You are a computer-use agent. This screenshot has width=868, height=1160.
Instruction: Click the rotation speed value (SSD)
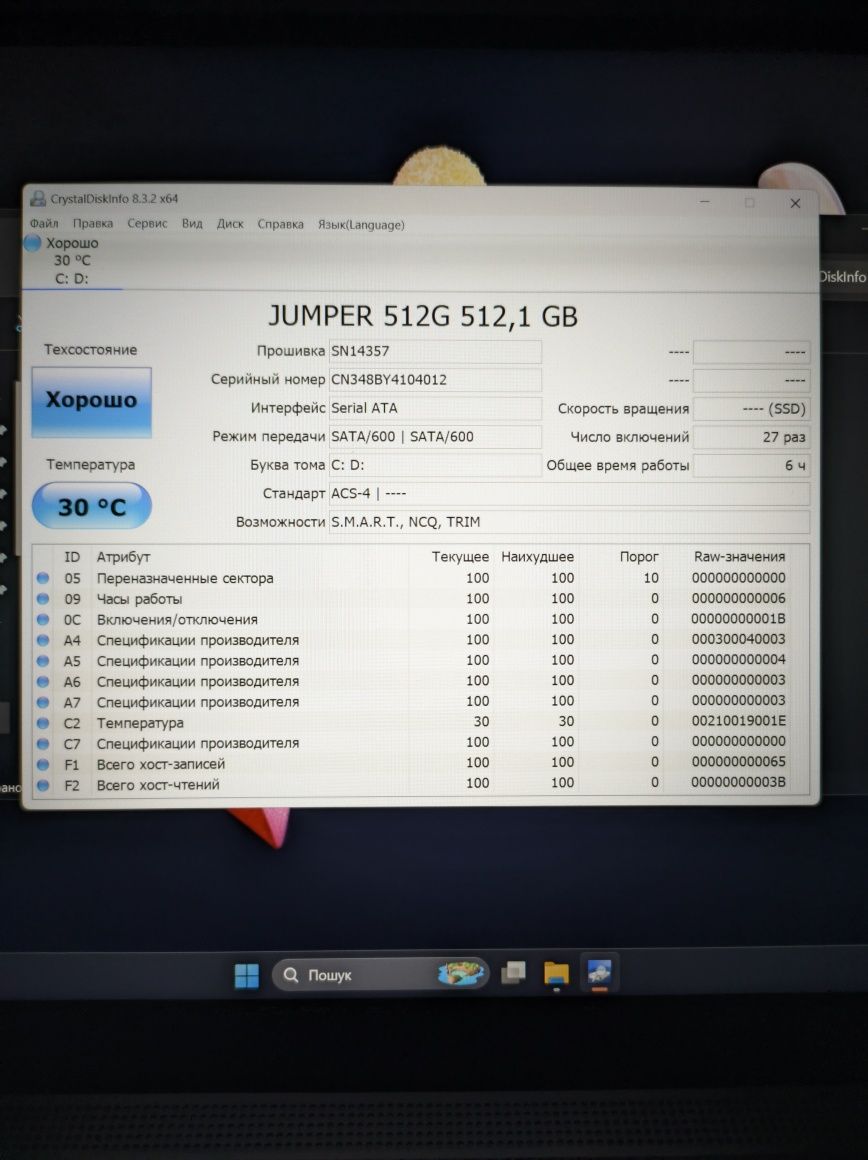coord(751,409)
